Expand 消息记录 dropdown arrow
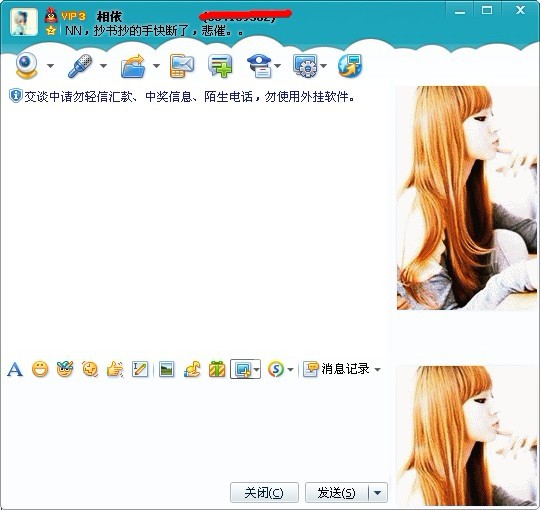The width and height of the screenshot is (540, 510). click(377, 370)
